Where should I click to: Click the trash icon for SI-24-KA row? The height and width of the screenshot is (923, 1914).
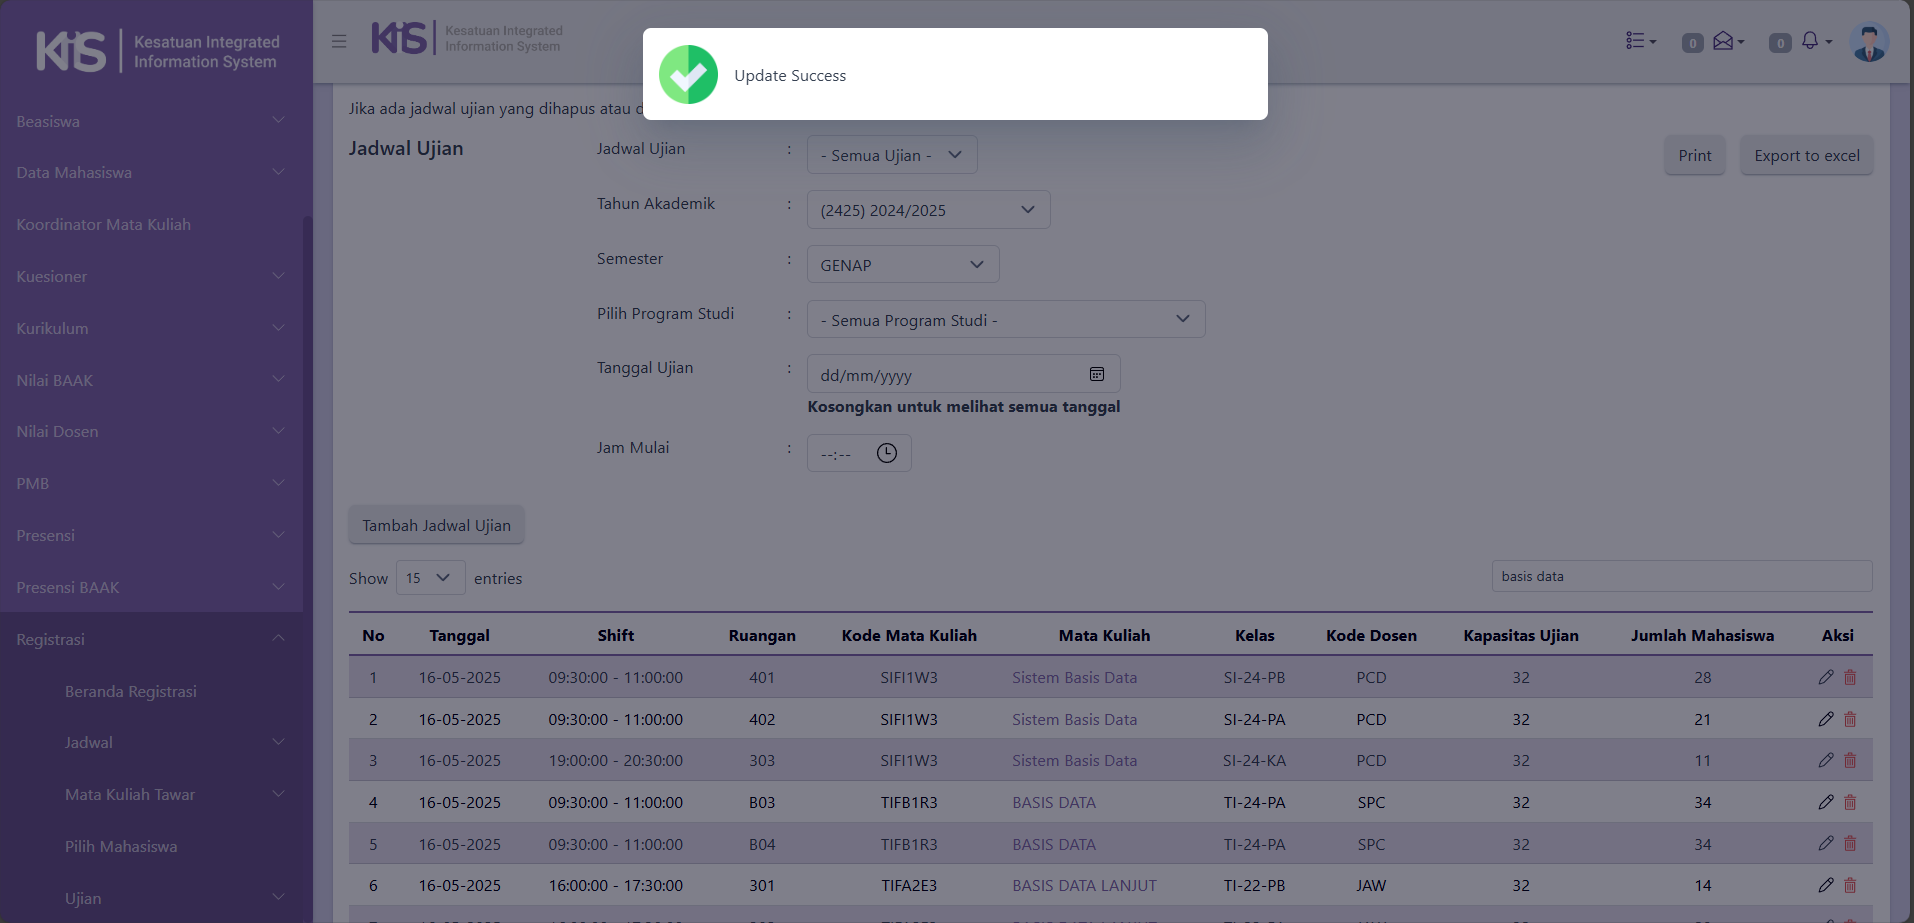1850,760
